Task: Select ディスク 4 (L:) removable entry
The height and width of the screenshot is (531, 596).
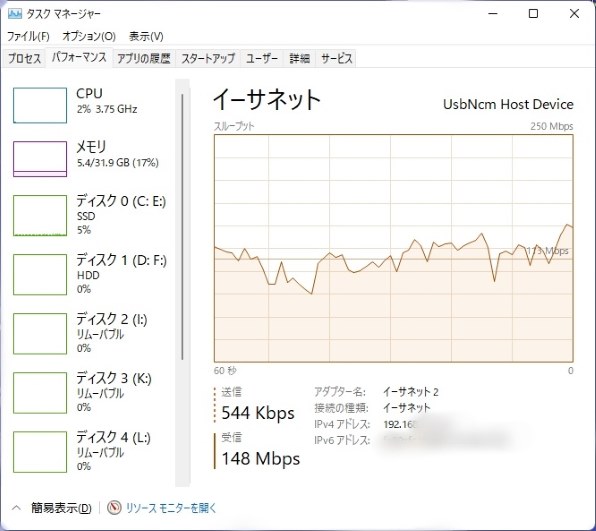Action: (90, 451)
